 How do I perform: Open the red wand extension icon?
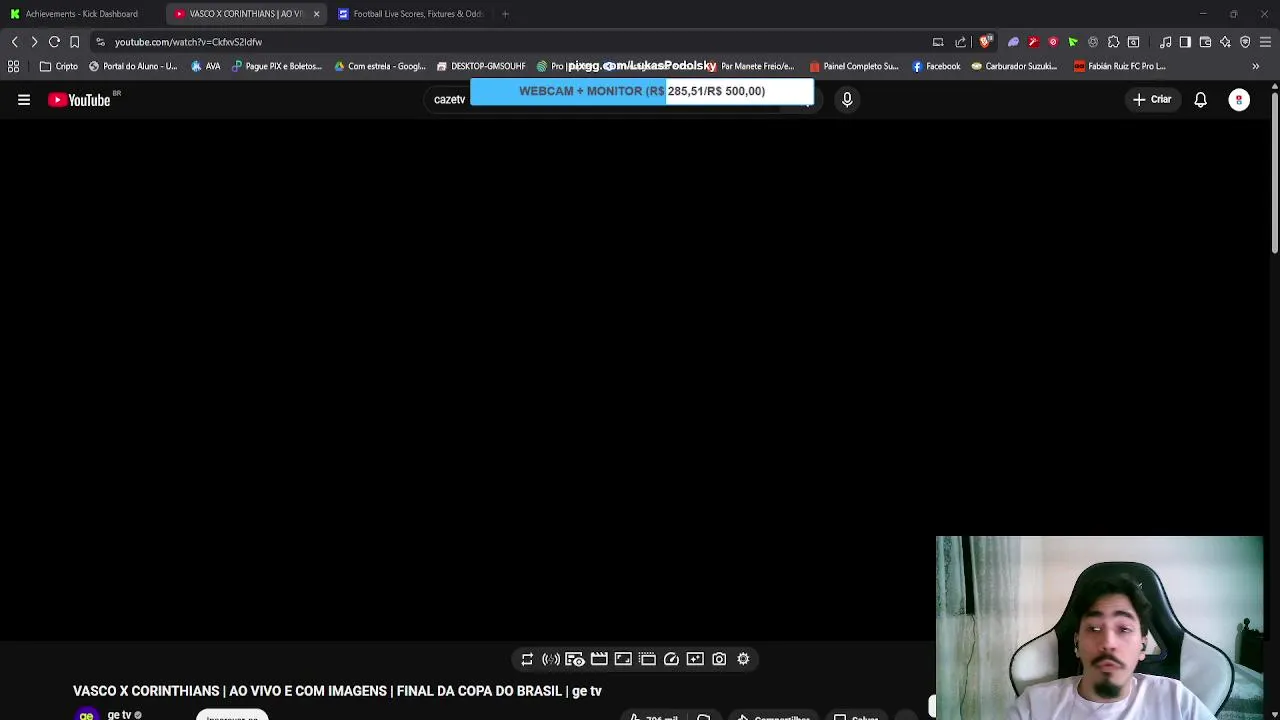(x=1033, y=42)
